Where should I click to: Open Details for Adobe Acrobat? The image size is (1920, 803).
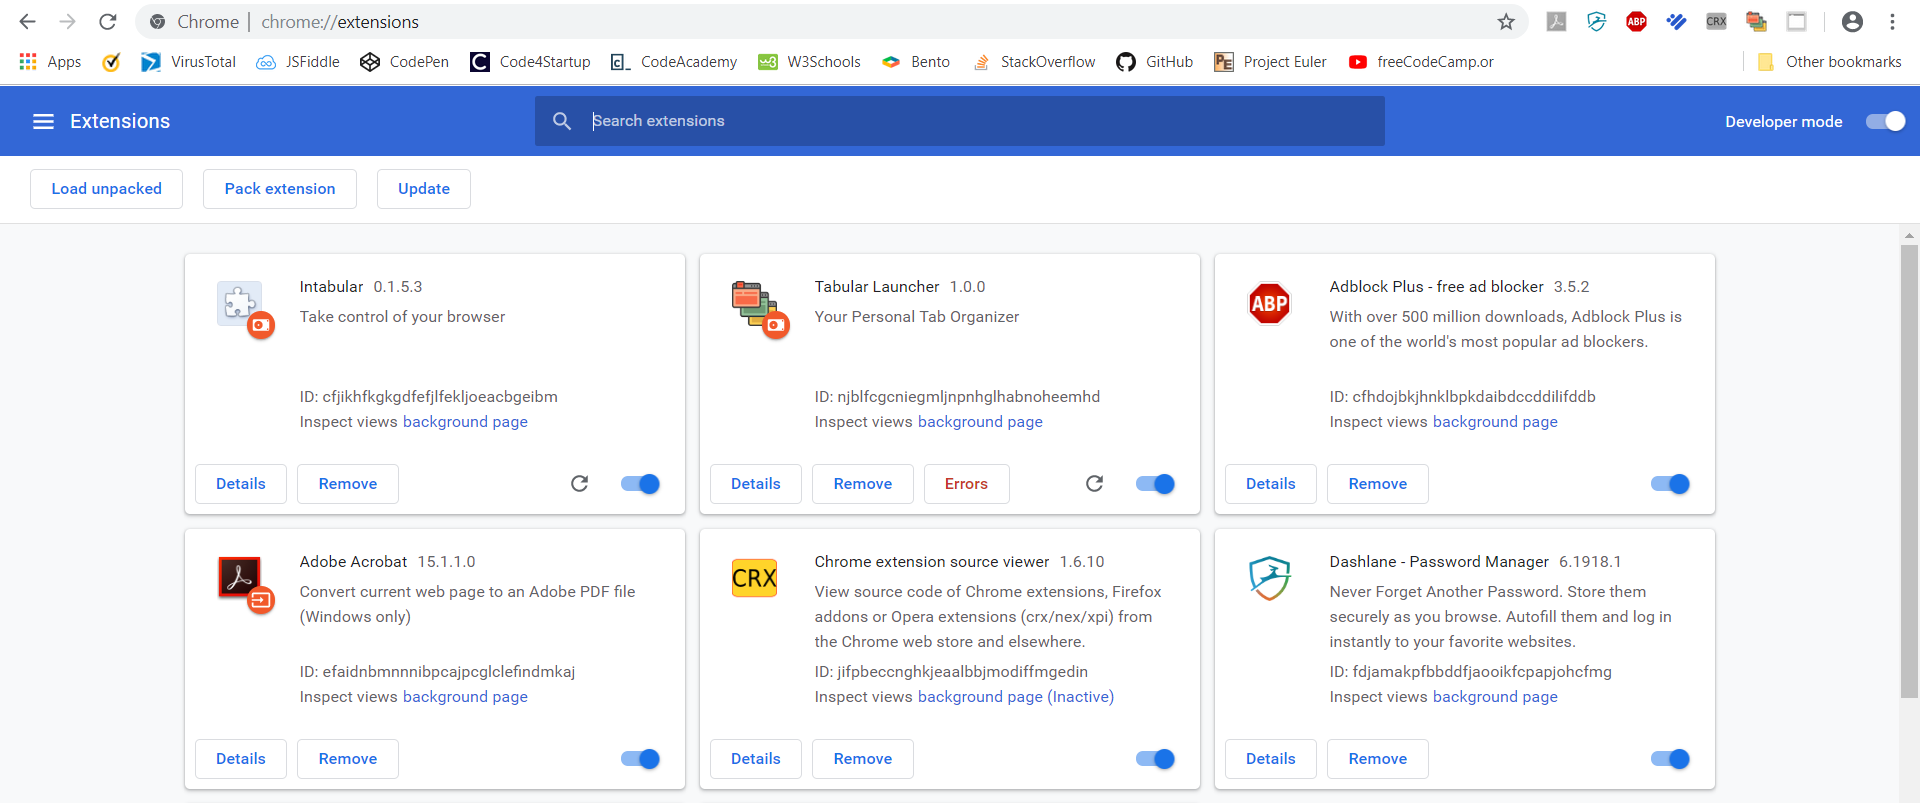241,759
